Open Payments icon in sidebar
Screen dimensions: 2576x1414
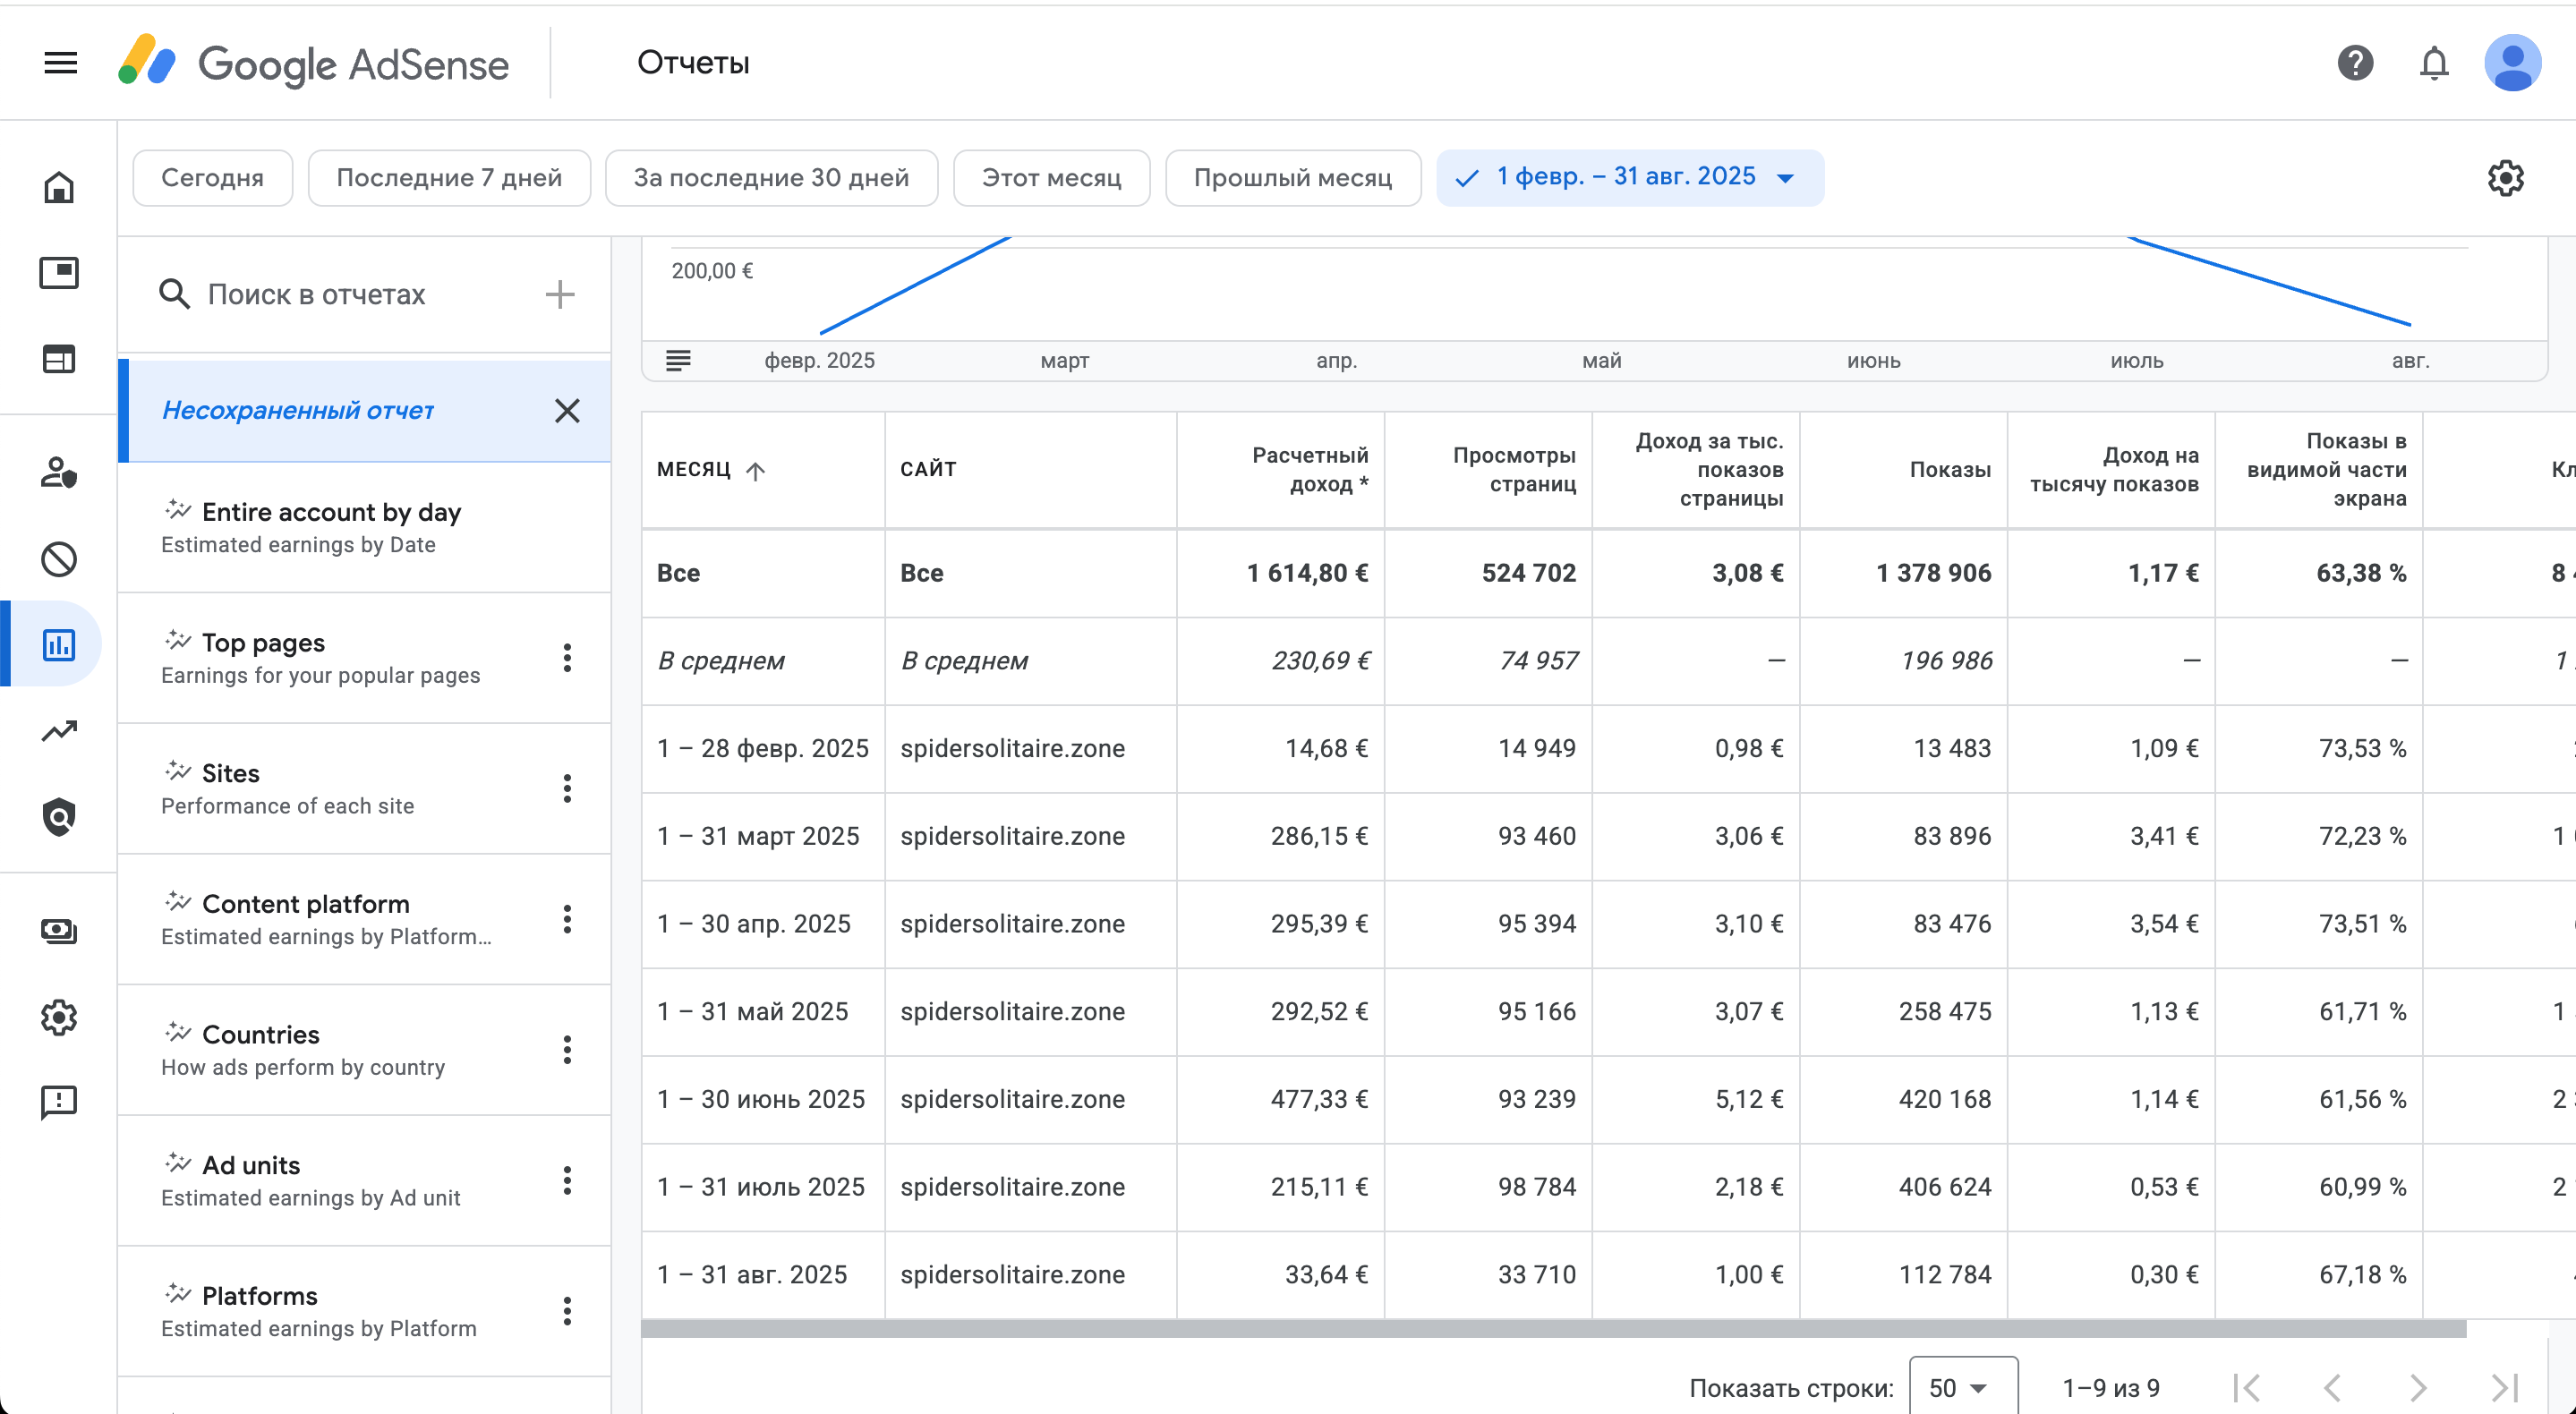click(x=59, y=931)
